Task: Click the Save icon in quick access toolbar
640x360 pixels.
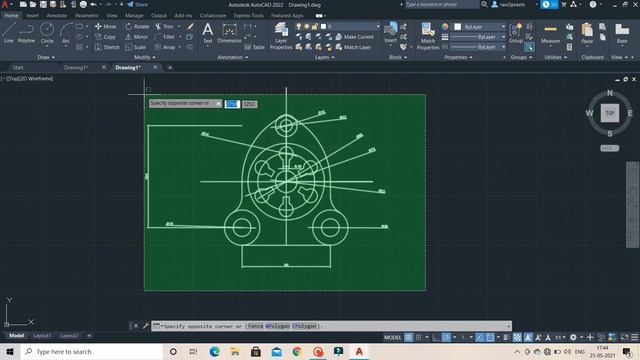Action: pyautogui.click(x=43, y=4)
